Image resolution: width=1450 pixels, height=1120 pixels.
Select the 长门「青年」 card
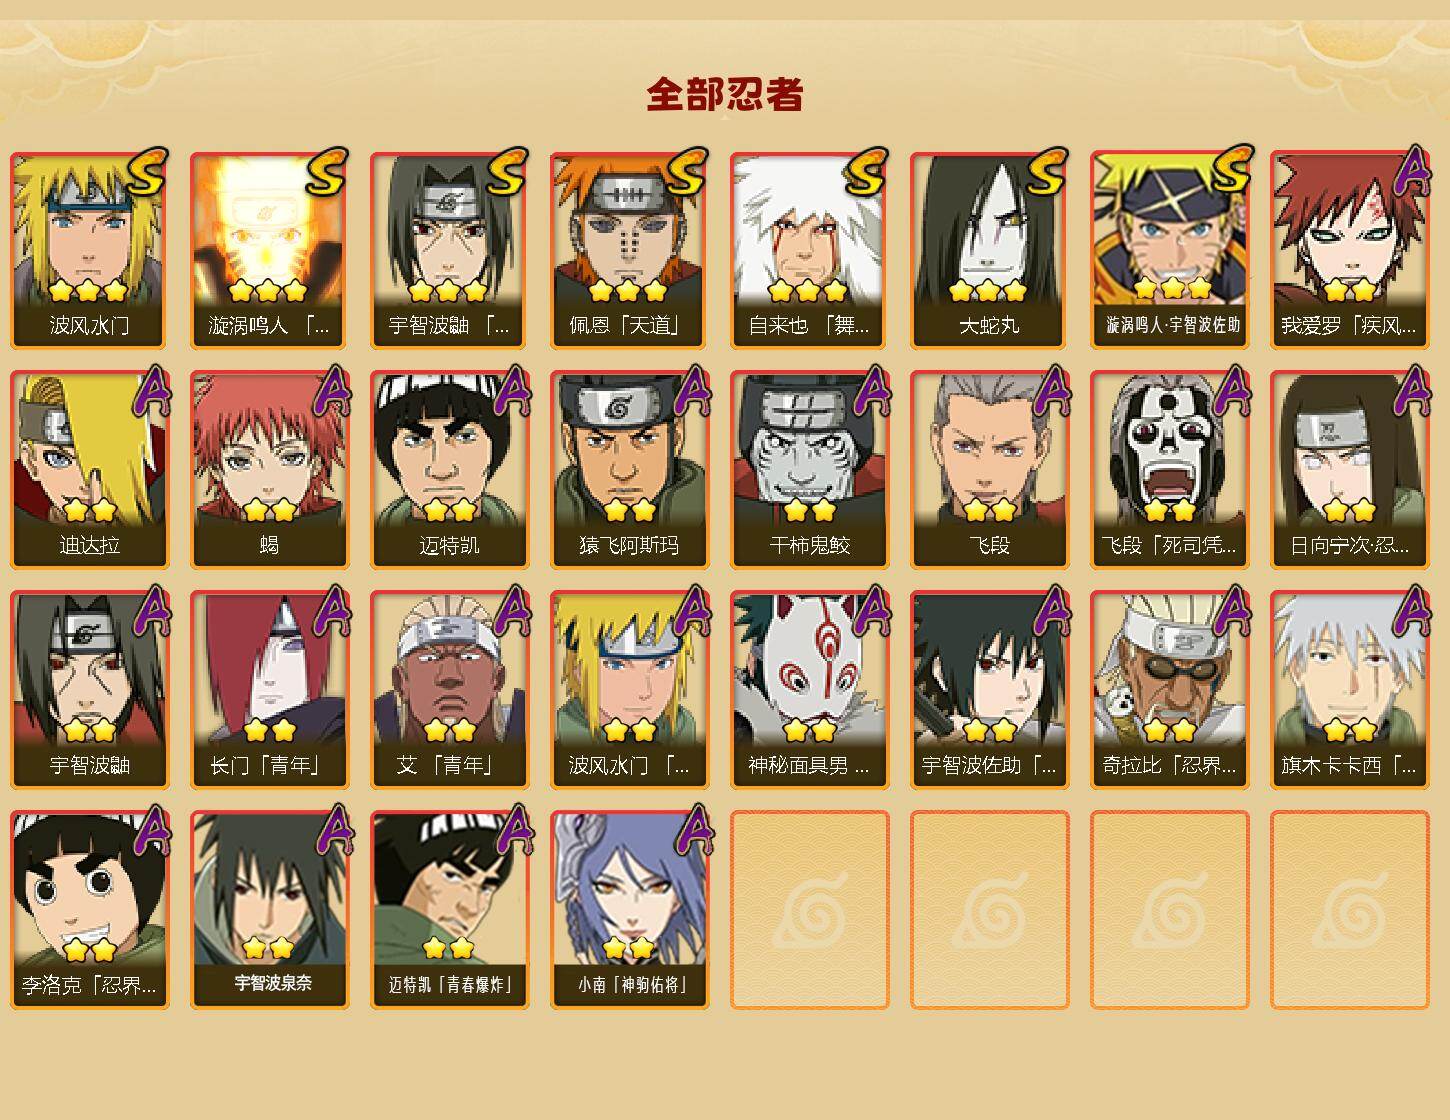pos(269,690)
